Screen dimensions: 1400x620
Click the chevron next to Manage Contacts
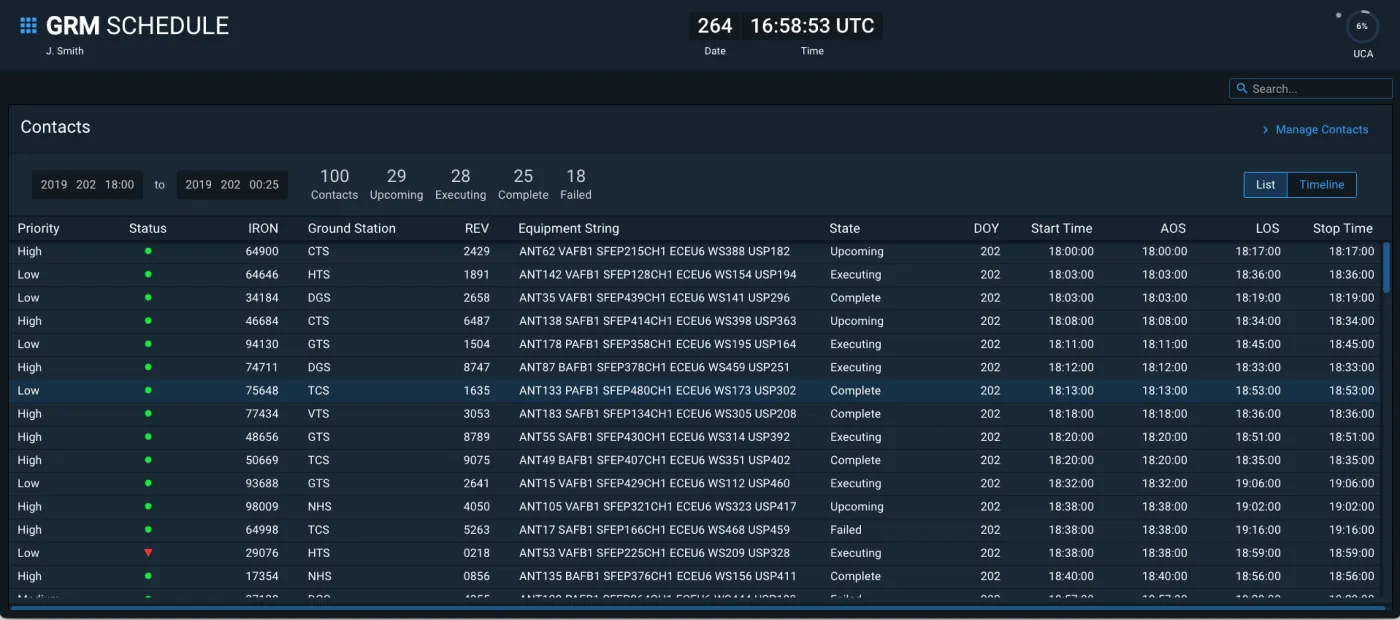coord(1267,129)
